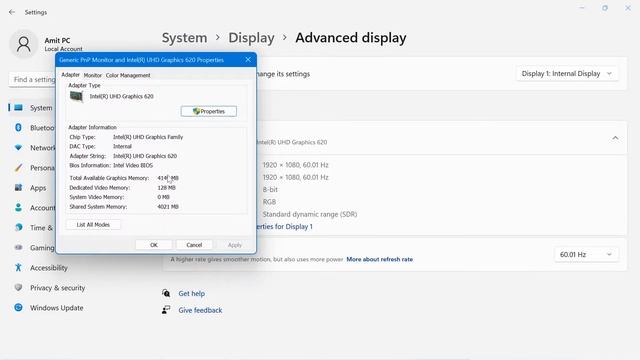Minimize the Settings window
This screenshot has width=640, height=360.
pyautogui.click(x=582, y=8)
